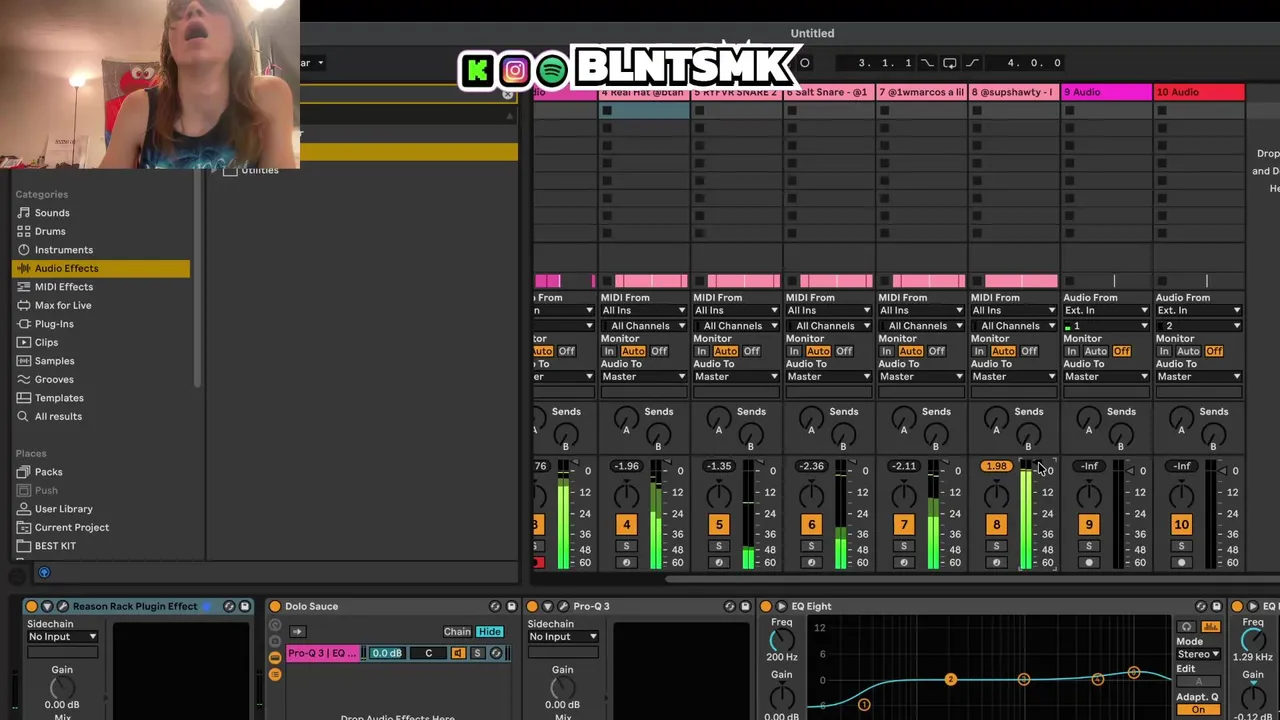The image size is (1280, 720).
Task: Open EQ Eight Mode Stereo dropdown
Action: pyautogui.click(x=1198, y=654)
